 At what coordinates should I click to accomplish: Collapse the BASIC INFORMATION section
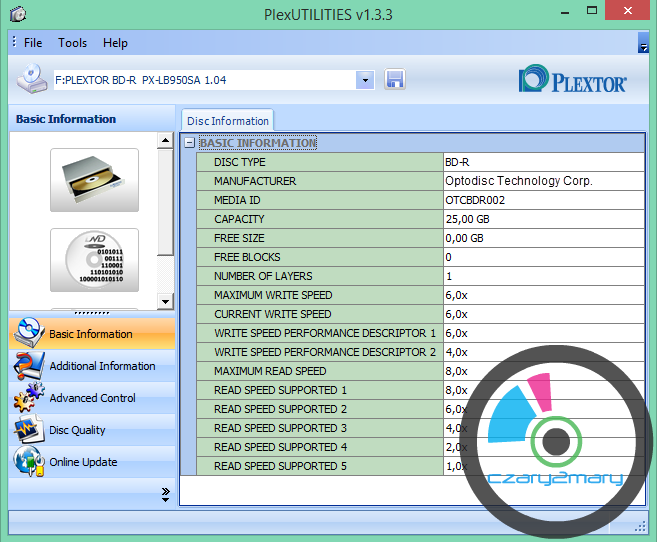pyautogui.click(x=190, y=143)
